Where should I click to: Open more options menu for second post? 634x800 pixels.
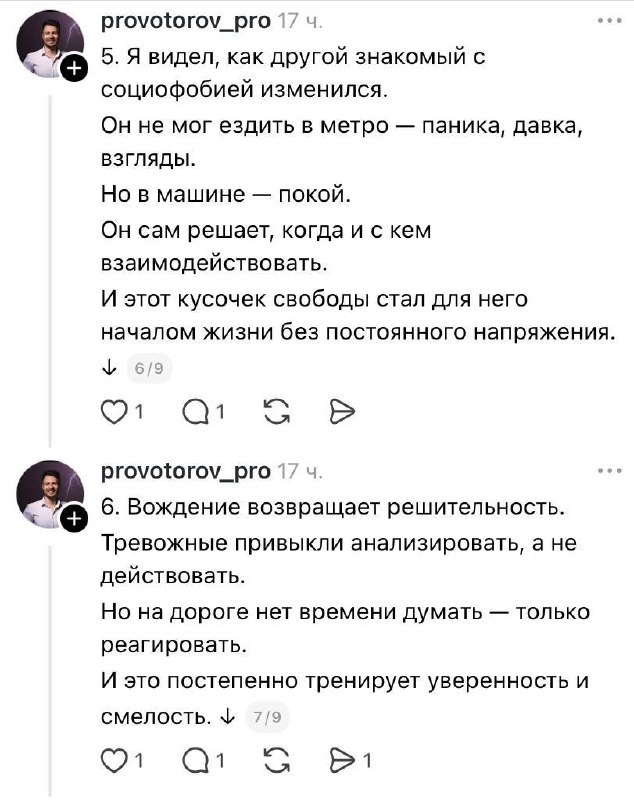[x=607, y=471]
